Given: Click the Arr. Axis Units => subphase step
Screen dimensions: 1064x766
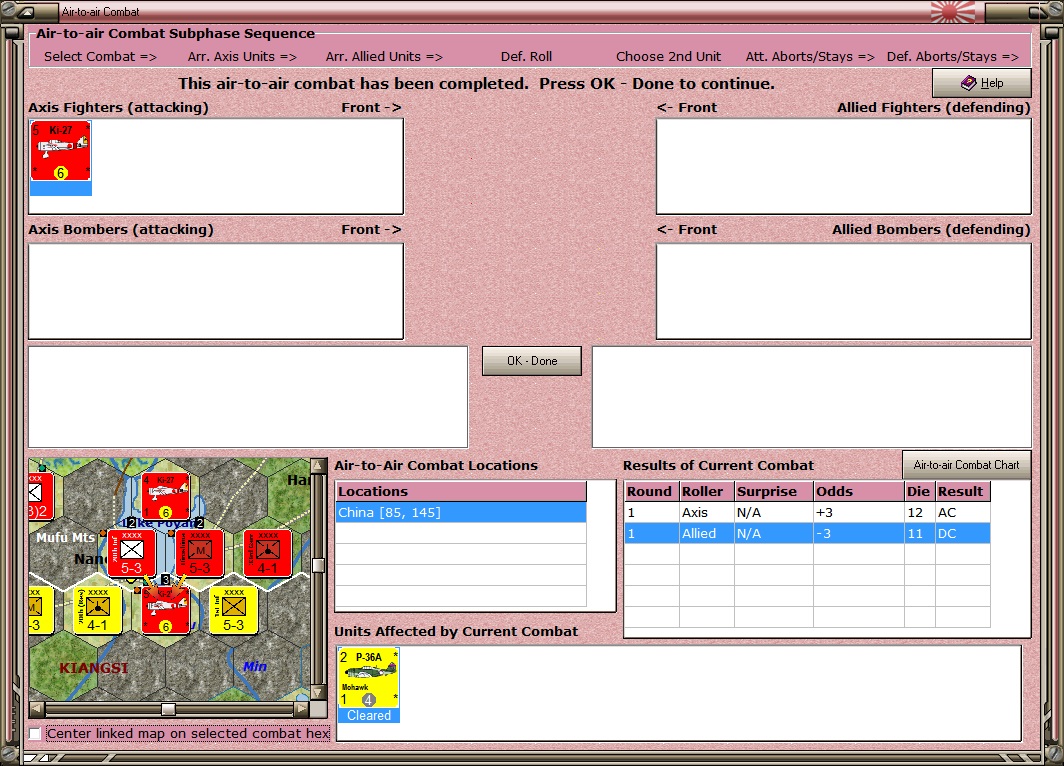Looking at the screenshot, I should pyautogui.click(x=242, y=56).
